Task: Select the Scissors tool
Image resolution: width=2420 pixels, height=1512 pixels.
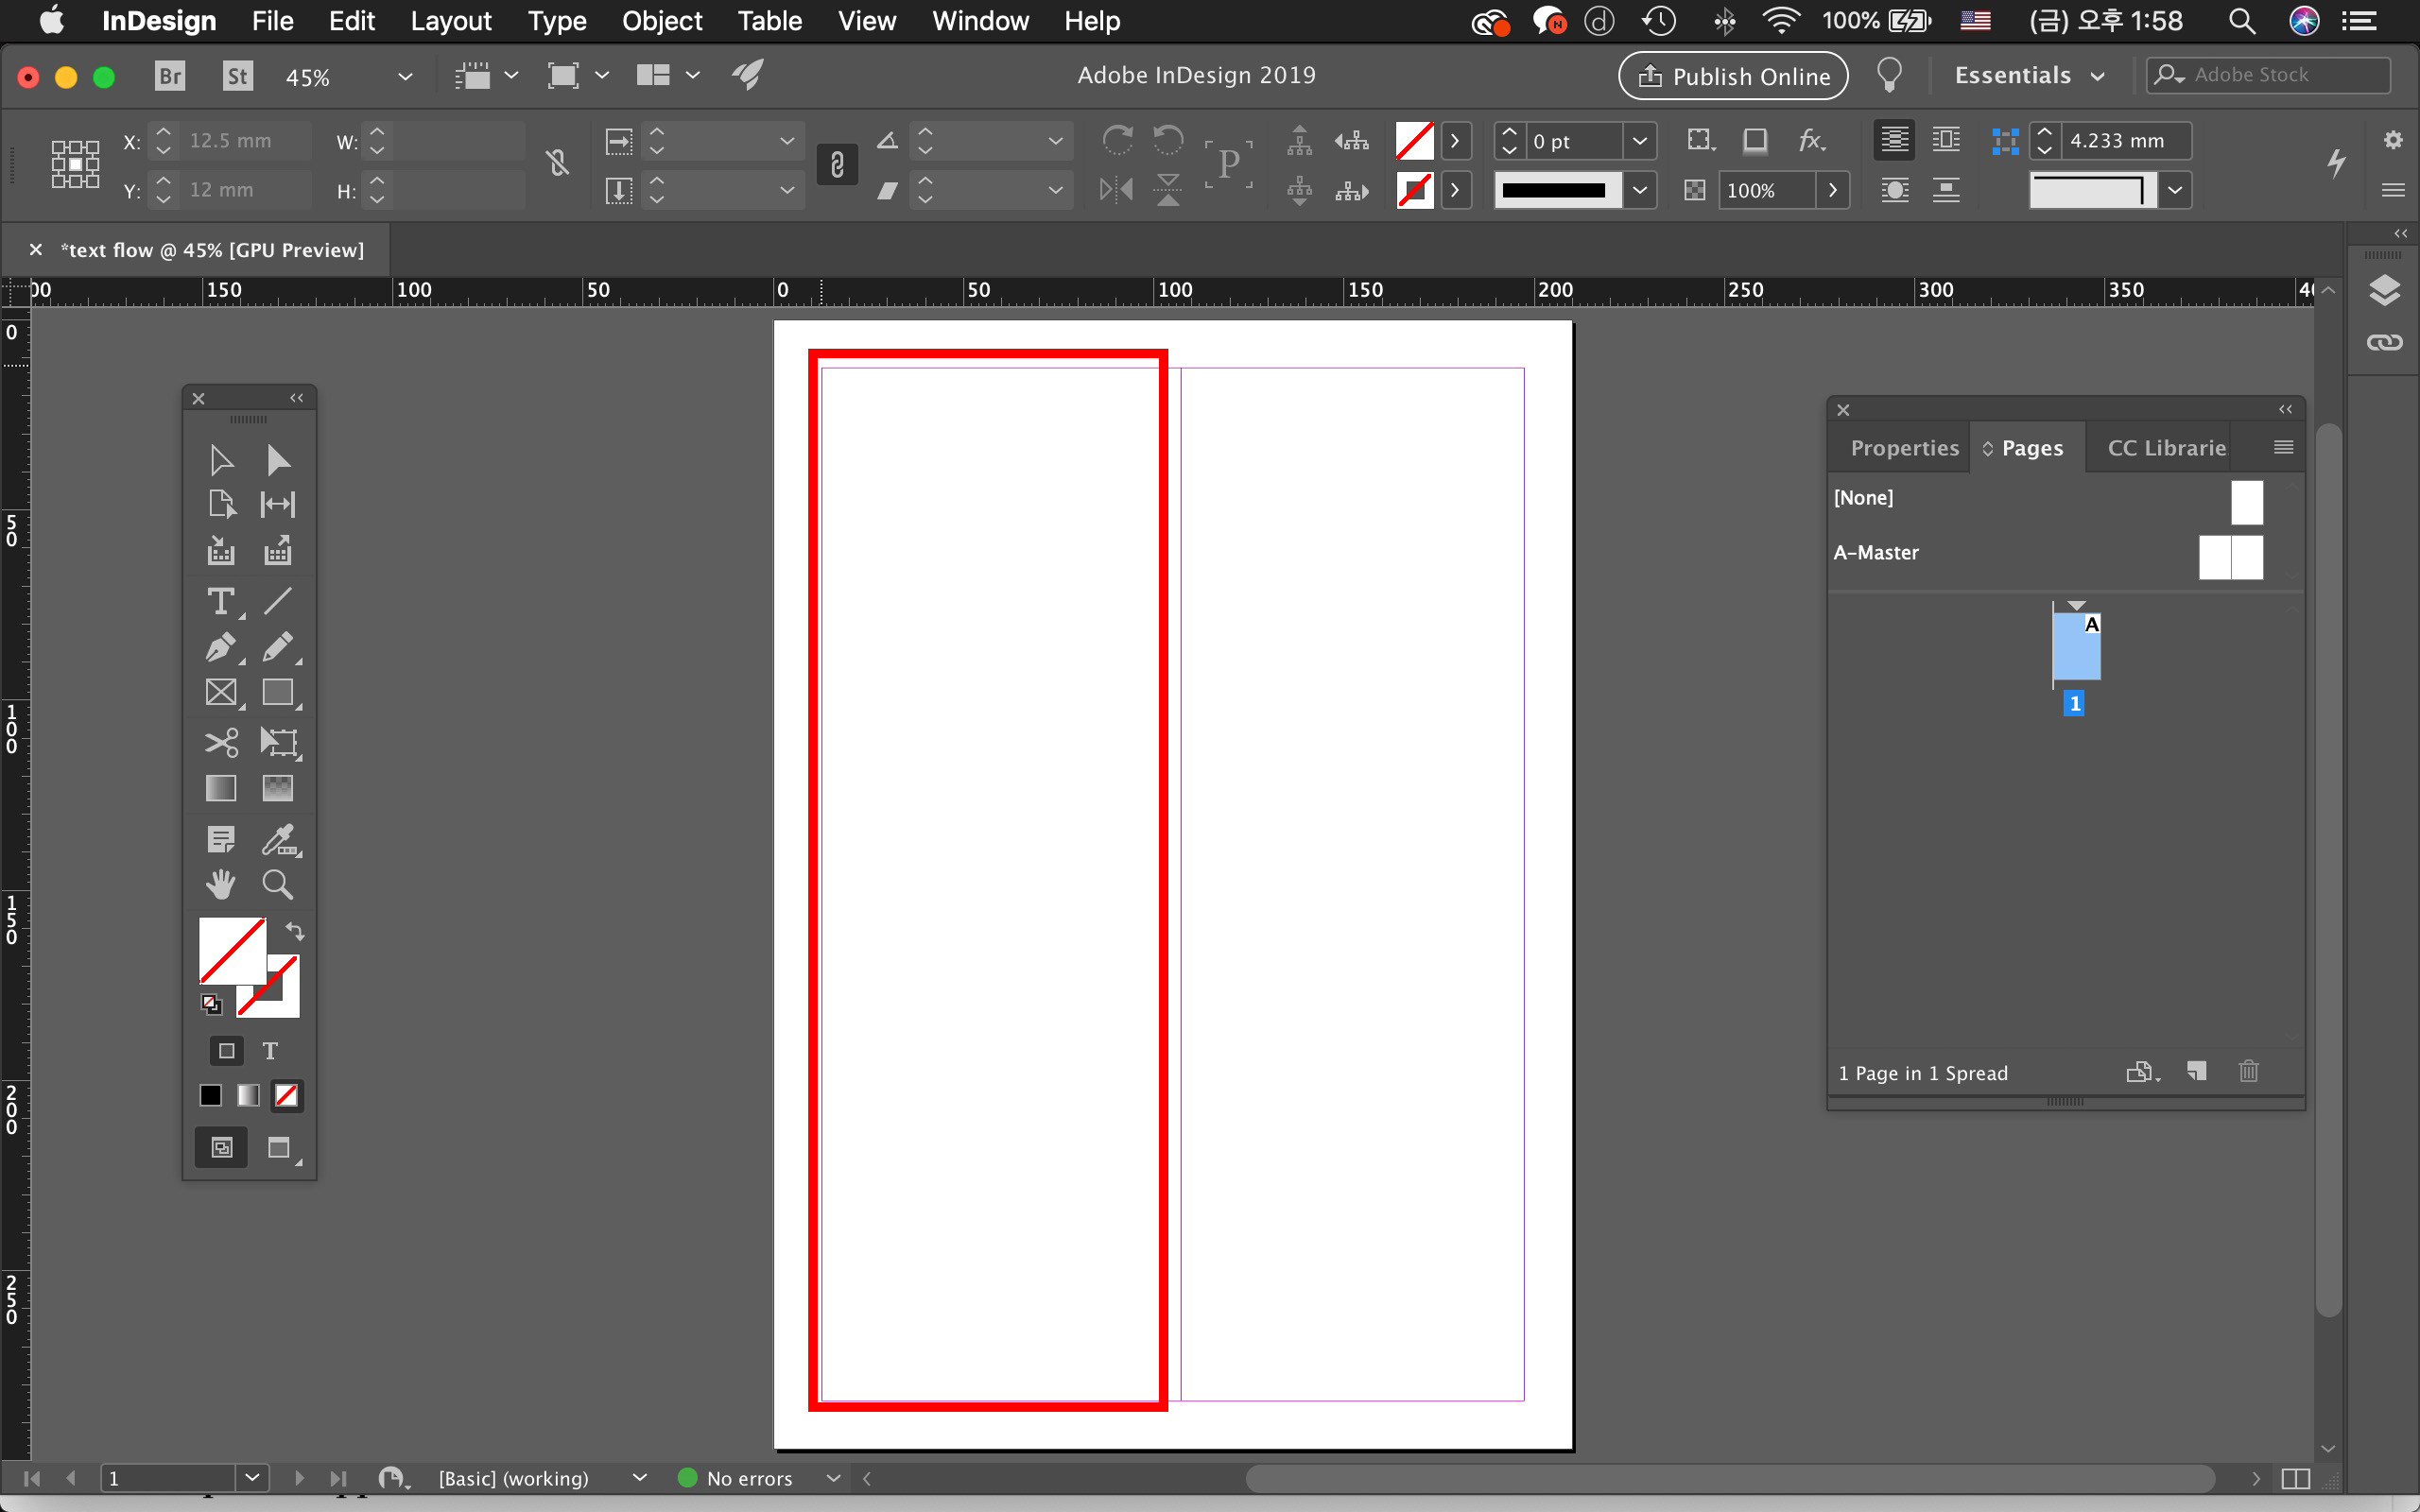Action: point(221,743)
